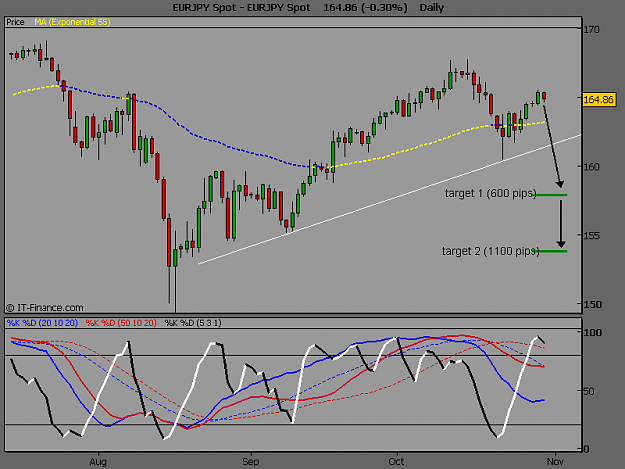Select the blue '%K %D (20 10 20)' stochastic label
The height and width of the screenshot is (469, 625).
tap(42, 323)
